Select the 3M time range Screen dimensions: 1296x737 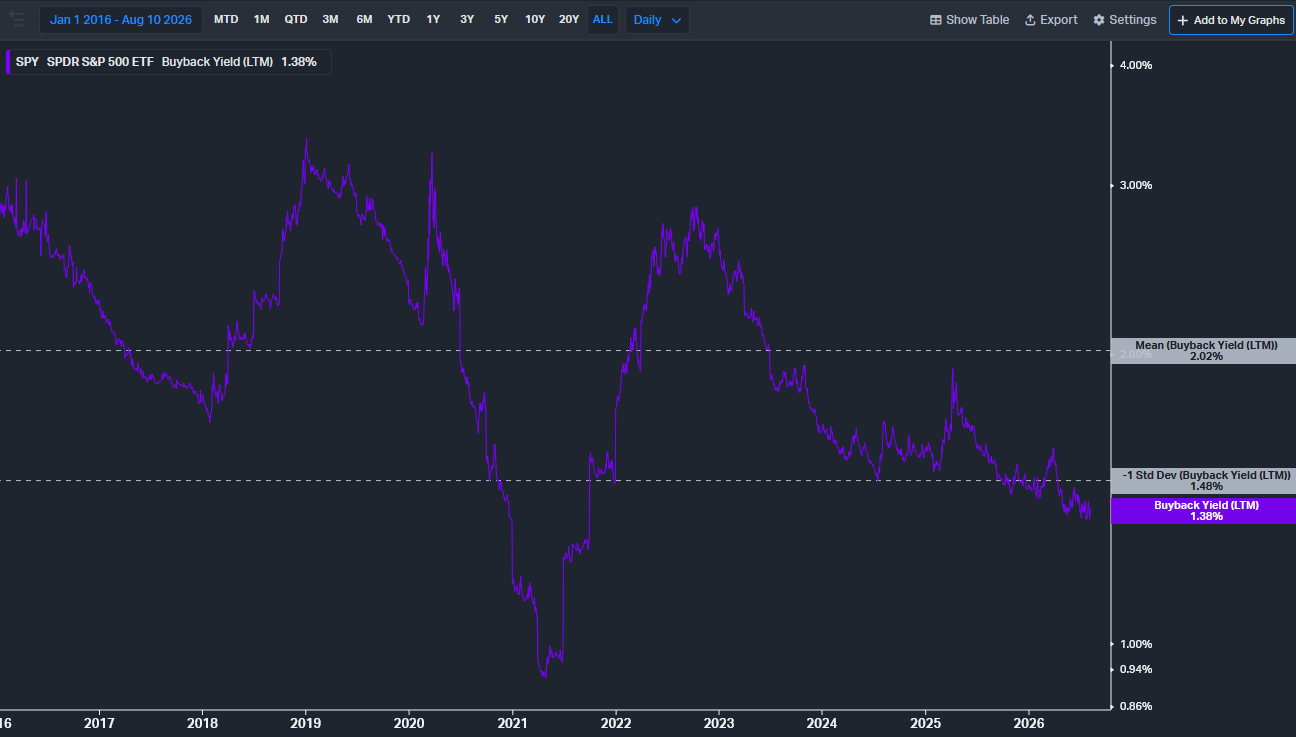tap(330, 20)
